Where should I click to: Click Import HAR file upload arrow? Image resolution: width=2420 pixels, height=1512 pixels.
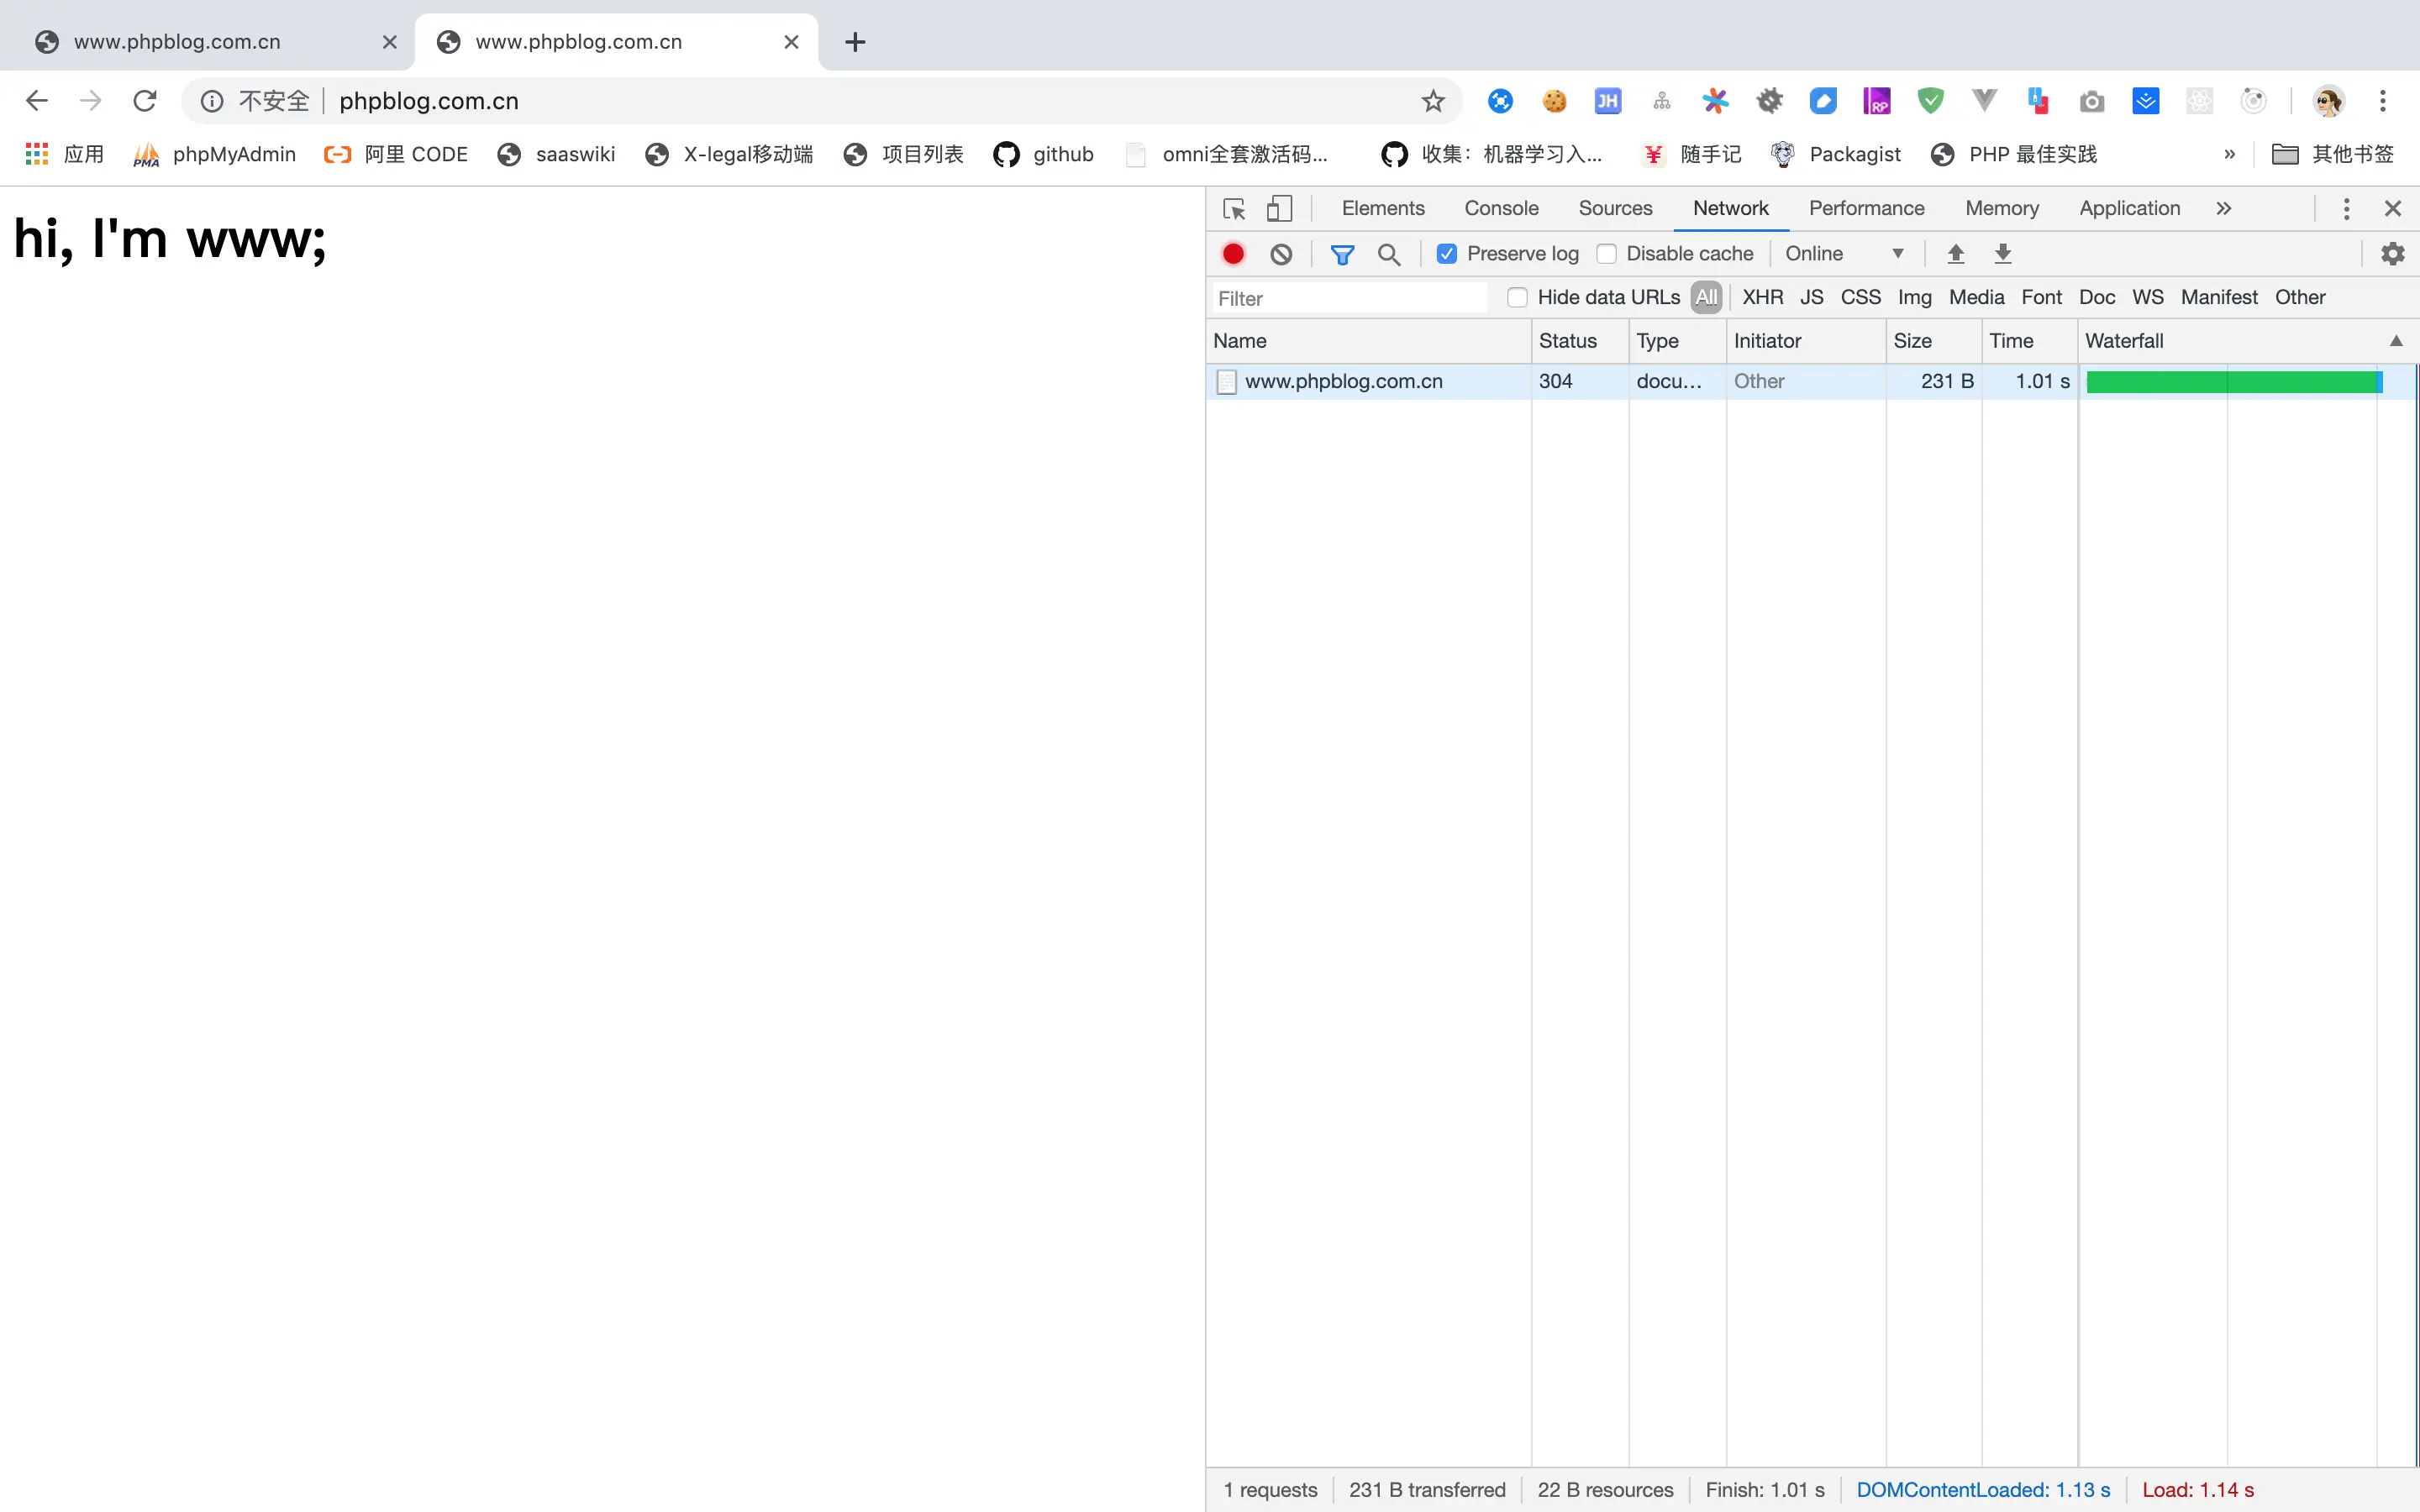1955,254
